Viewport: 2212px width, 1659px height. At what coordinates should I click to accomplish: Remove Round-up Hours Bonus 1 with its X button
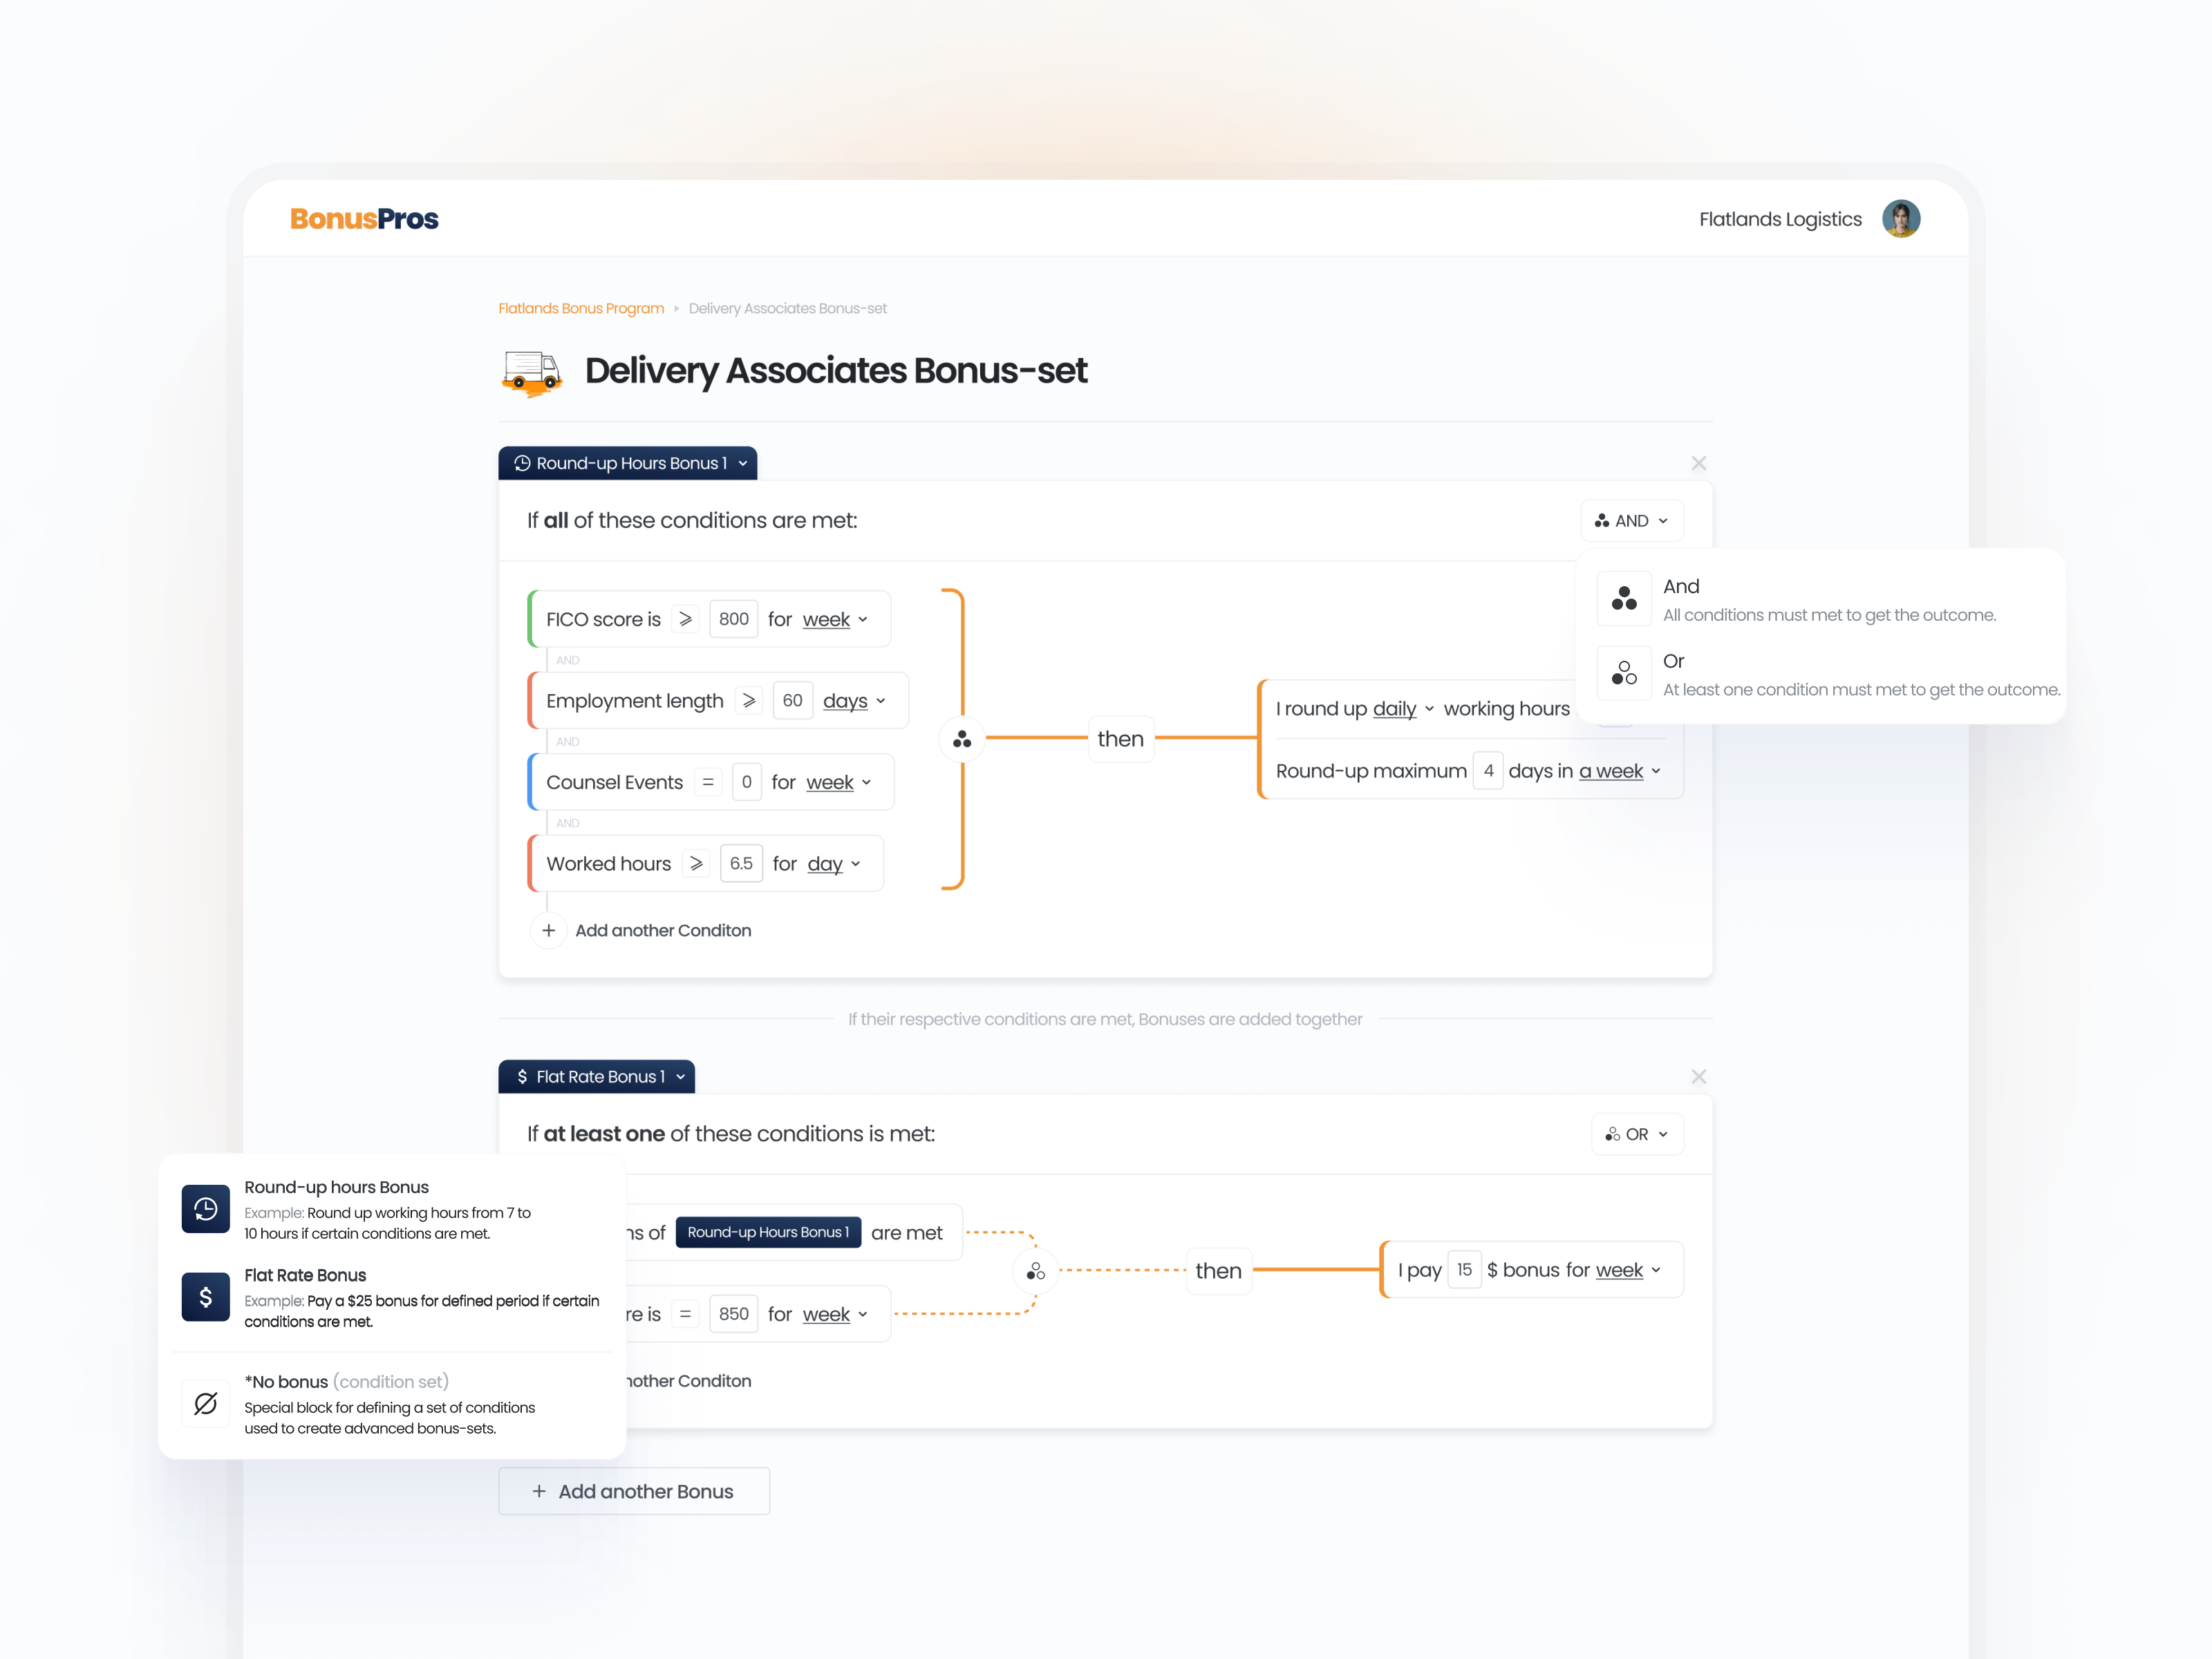pyautogui.click(x=1698, y=463)
